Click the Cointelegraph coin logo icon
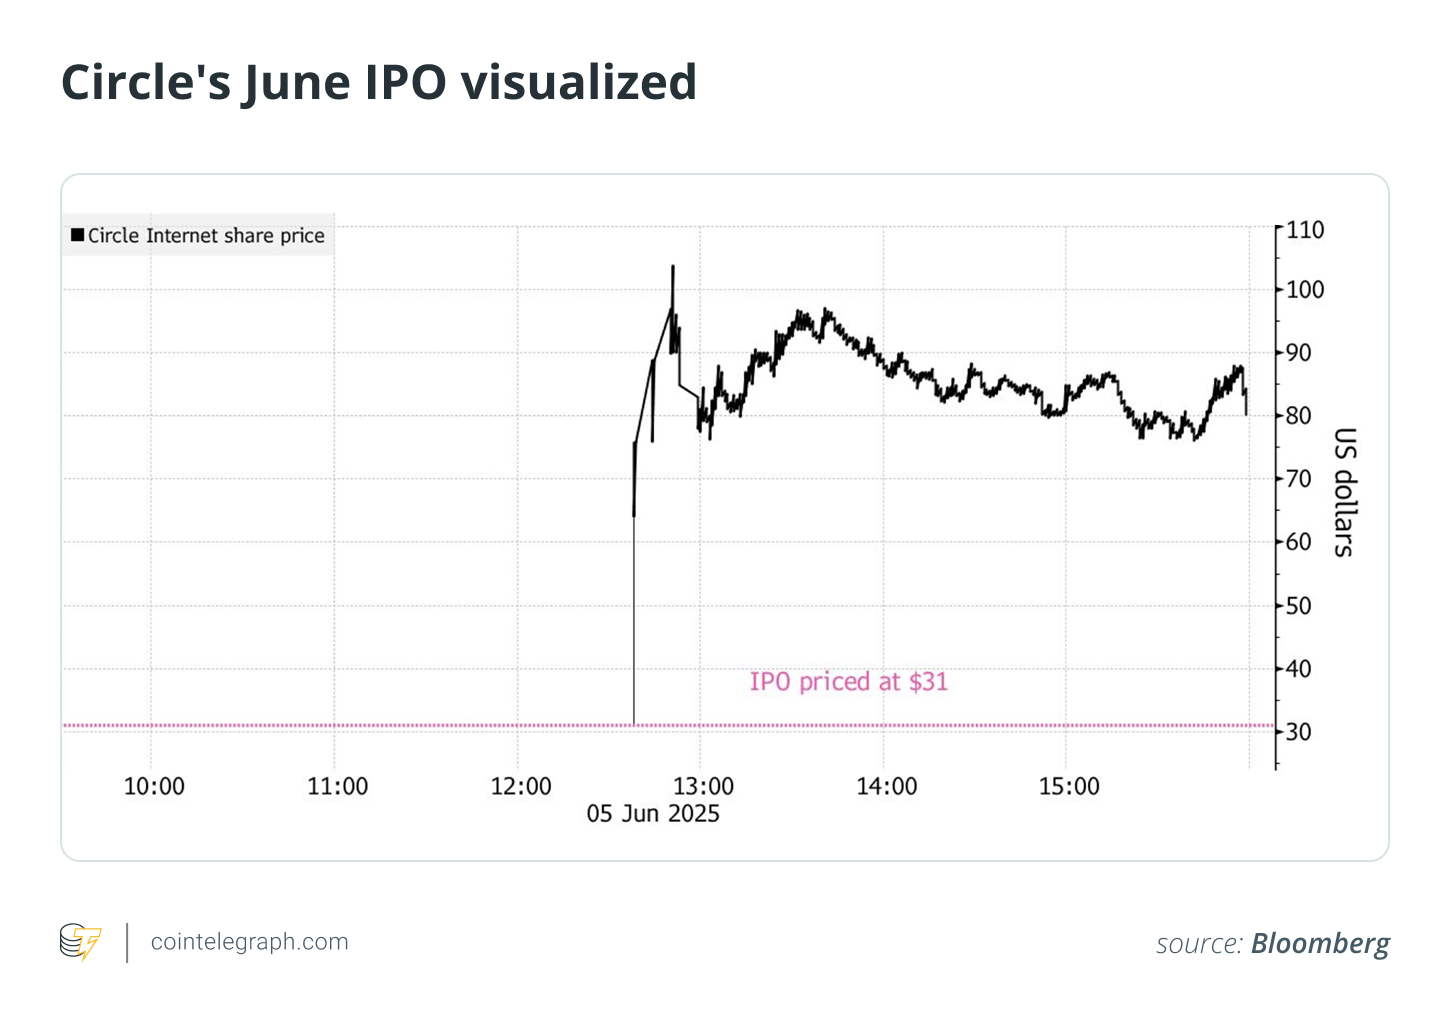 80,942
